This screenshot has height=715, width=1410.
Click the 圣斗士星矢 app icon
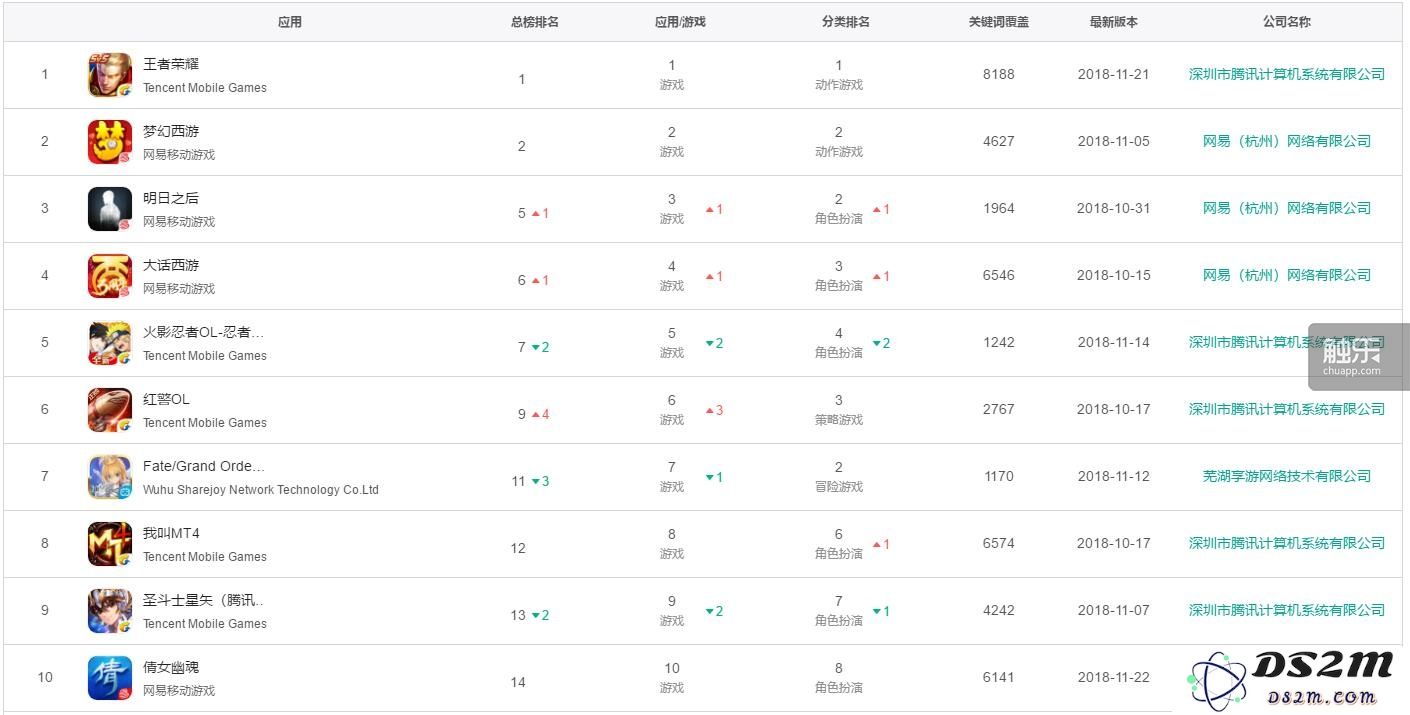(x=110, y=611)
